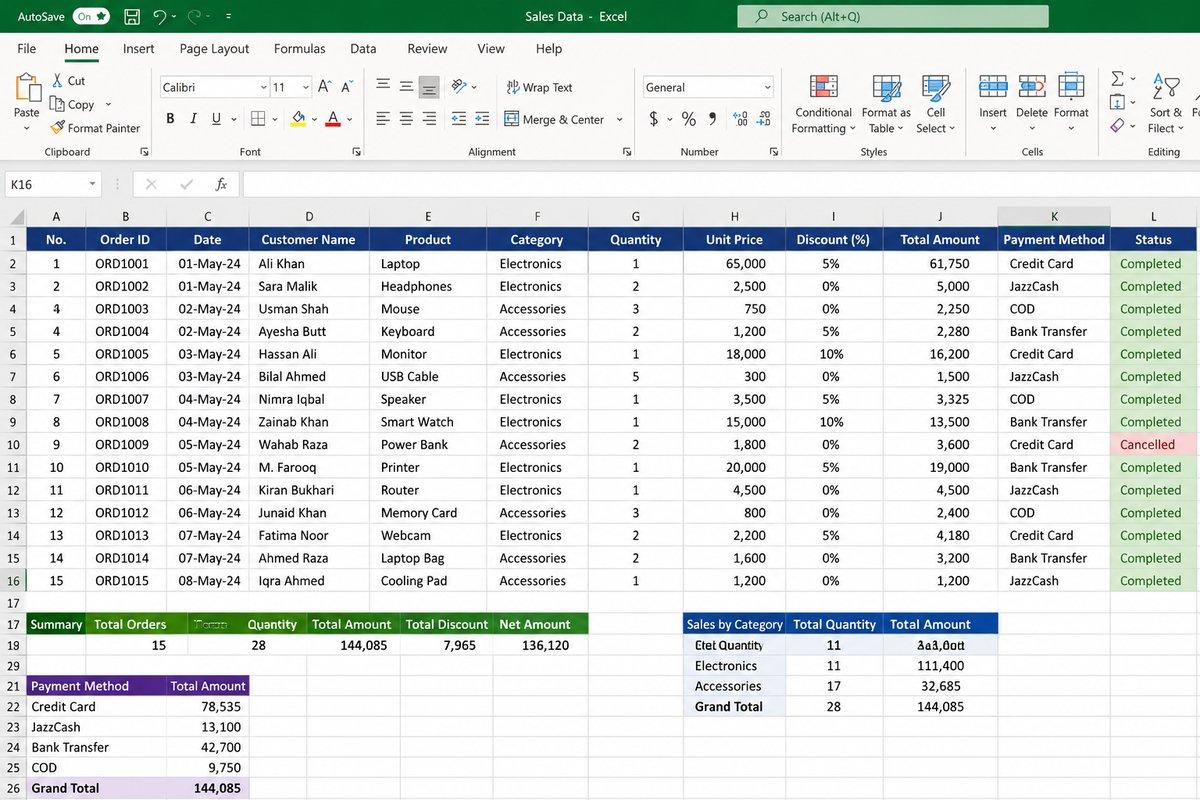The width and height of the screenshot is (1200, 800).
Task: Open the Conditional Formatting icon
Action: 824,87
